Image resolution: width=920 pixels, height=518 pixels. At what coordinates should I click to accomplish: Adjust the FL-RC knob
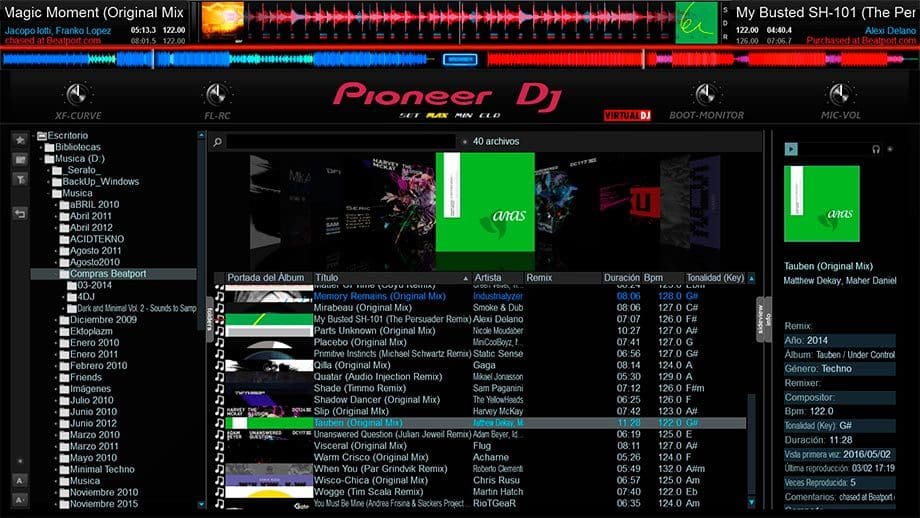[217, 94]
